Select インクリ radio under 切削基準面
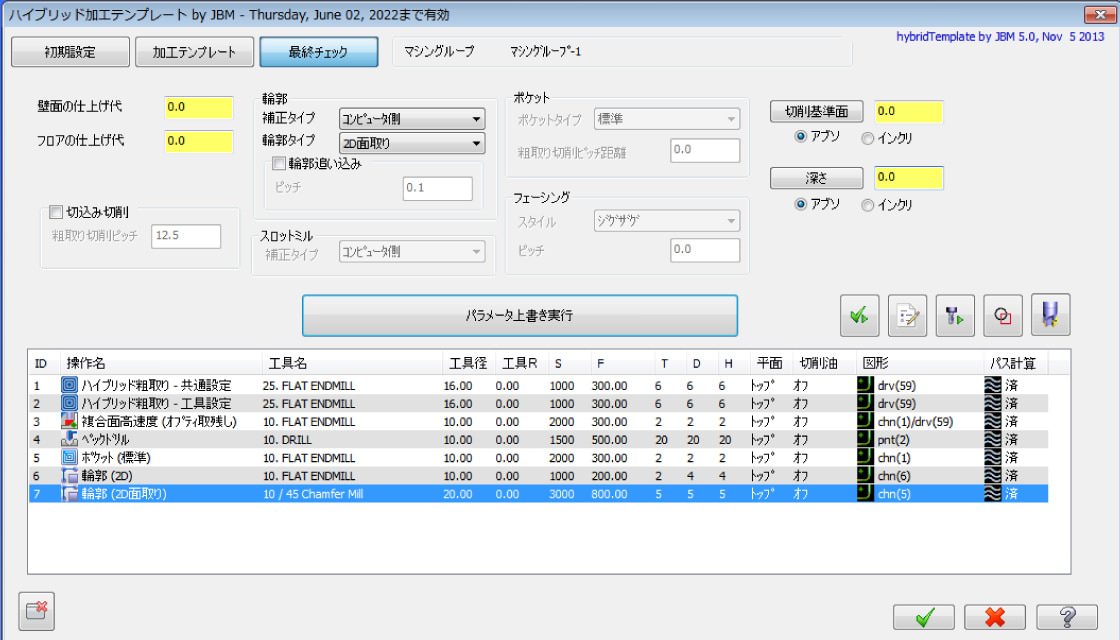Screen dimensions: 1120x640 (867, 138)
